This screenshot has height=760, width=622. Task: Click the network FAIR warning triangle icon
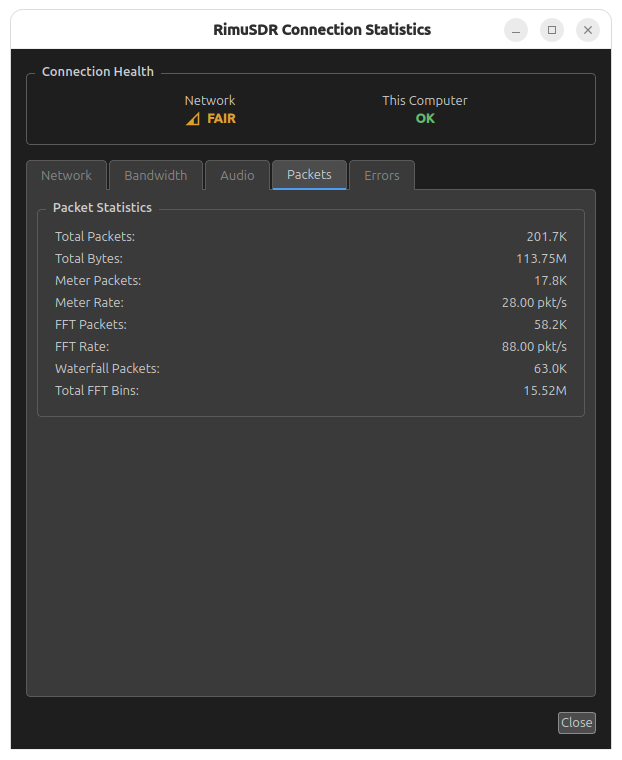(x=193, y=119)
